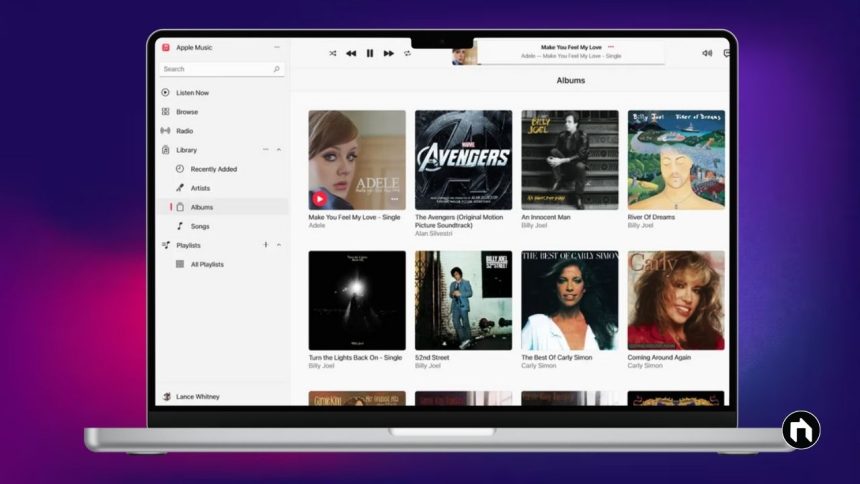Open An Innocent Man album cover
The height and width of the screenshot is (484, 860).
point(570,160)
